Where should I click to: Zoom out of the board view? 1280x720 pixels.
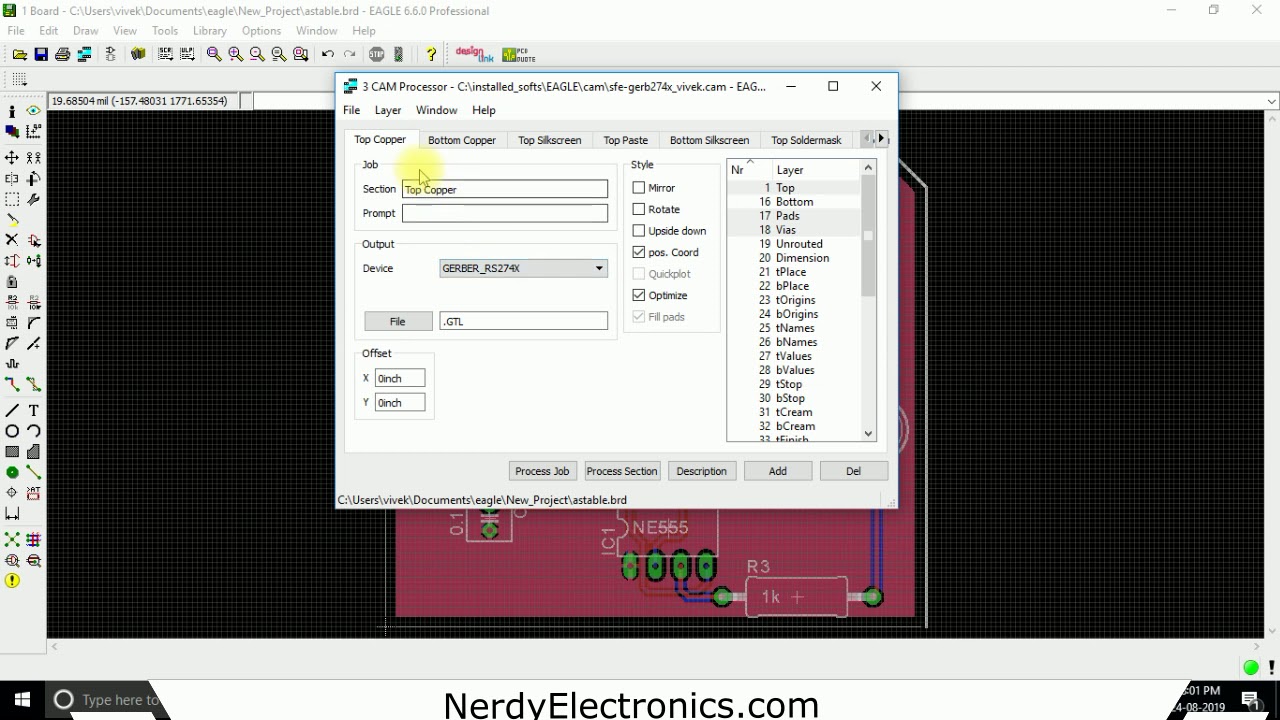[x=257, y=54]
